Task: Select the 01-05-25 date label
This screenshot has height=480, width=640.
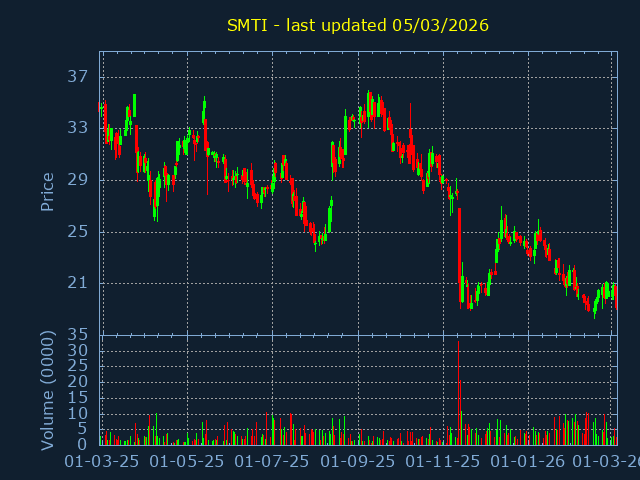Action: coord(187,462)
